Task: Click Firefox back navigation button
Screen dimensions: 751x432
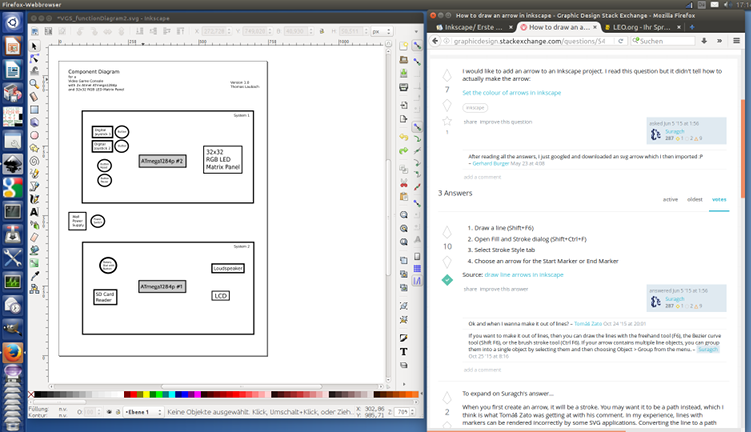Action: pyautogui.click(x=435, y=41)
